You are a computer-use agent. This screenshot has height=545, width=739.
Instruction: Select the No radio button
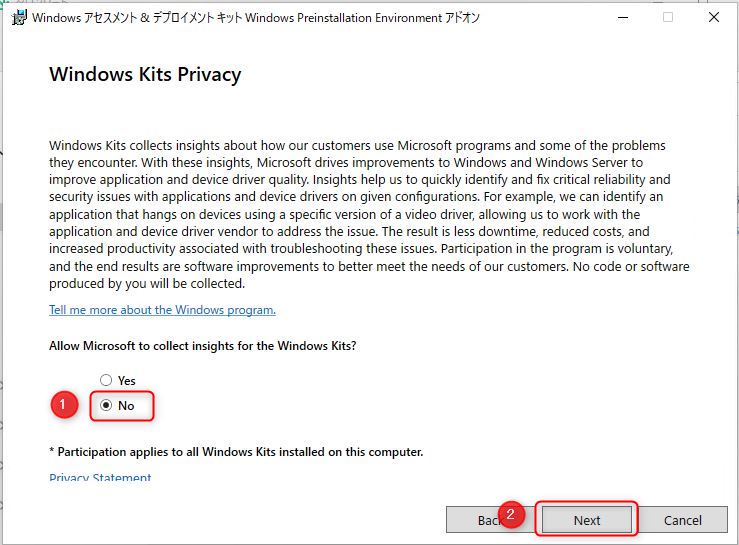[x=106, y=406]
